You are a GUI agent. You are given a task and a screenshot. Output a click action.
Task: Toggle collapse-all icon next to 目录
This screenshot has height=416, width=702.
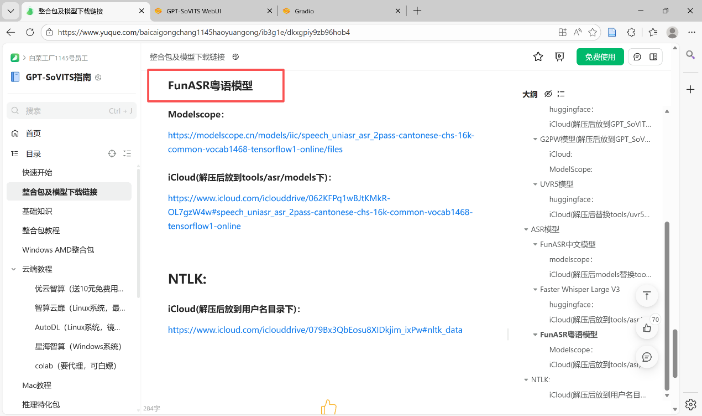point(125,154)
